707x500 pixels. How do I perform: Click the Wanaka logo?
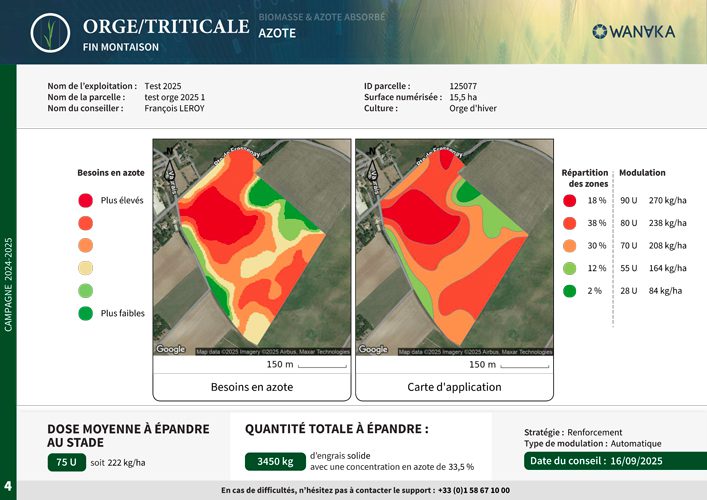click(633, 32)
